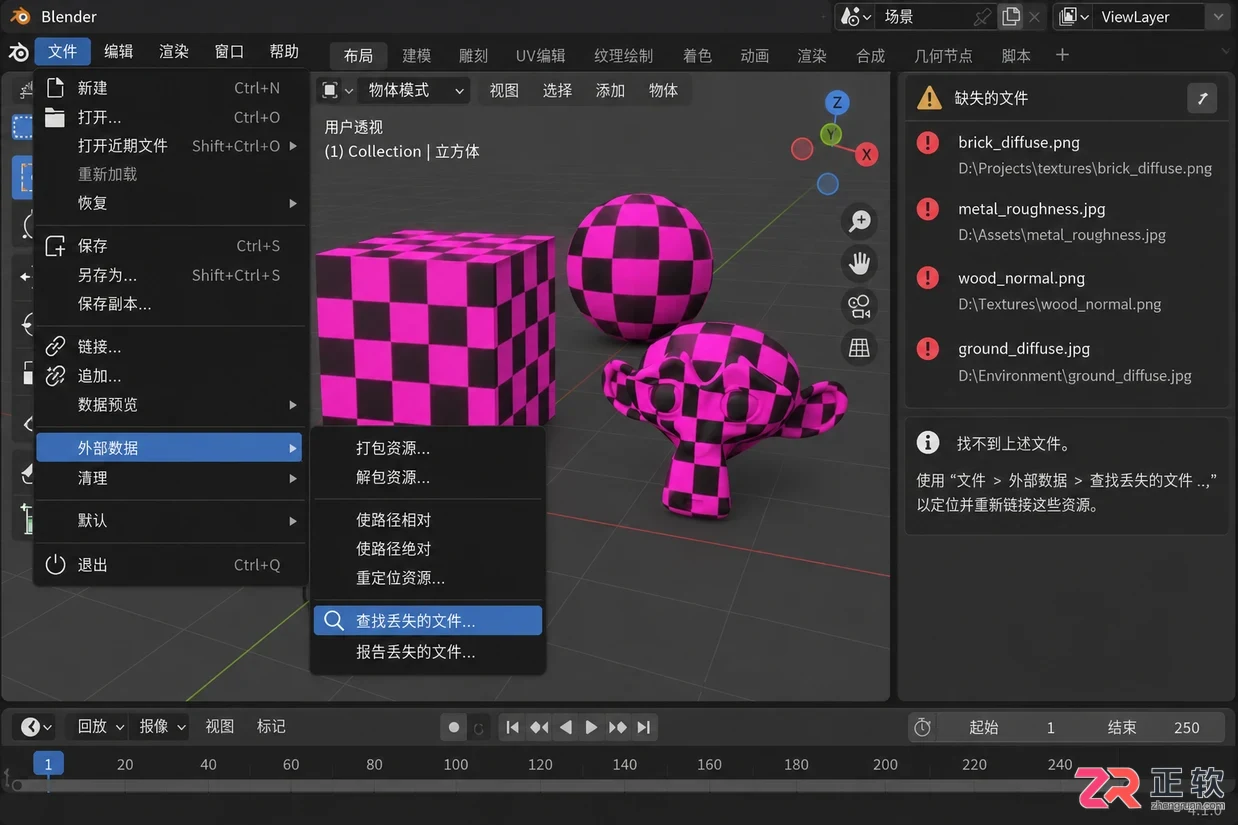Toggle camera view with the camera gizmo
Viewport: 1238px width, 825px height.
coord(859,306)
